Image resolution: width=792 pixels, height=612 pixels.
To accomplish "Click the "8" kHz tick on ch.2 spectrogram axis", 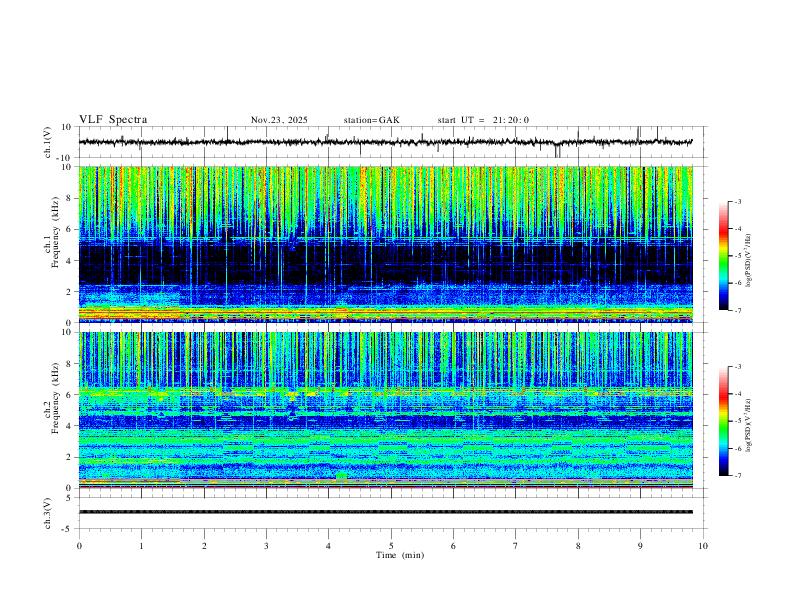I will [x=69, y=364].
